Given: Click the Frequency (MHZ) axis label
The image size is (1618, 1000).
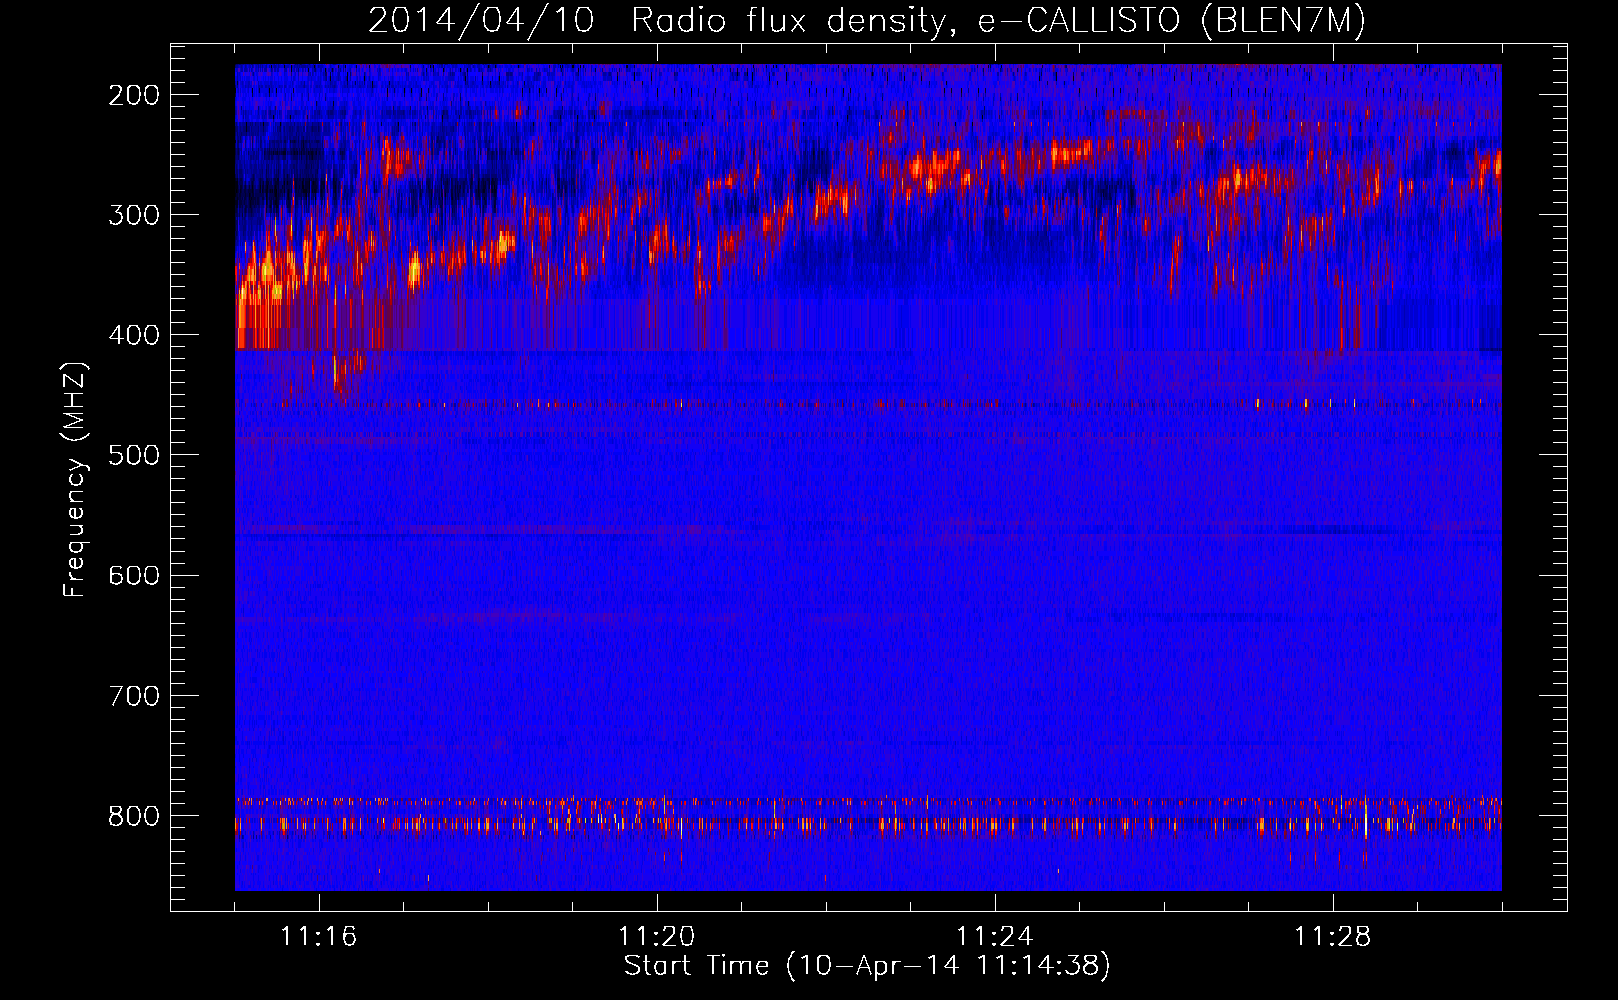Looking at the screenshot, I should point(75,479).
